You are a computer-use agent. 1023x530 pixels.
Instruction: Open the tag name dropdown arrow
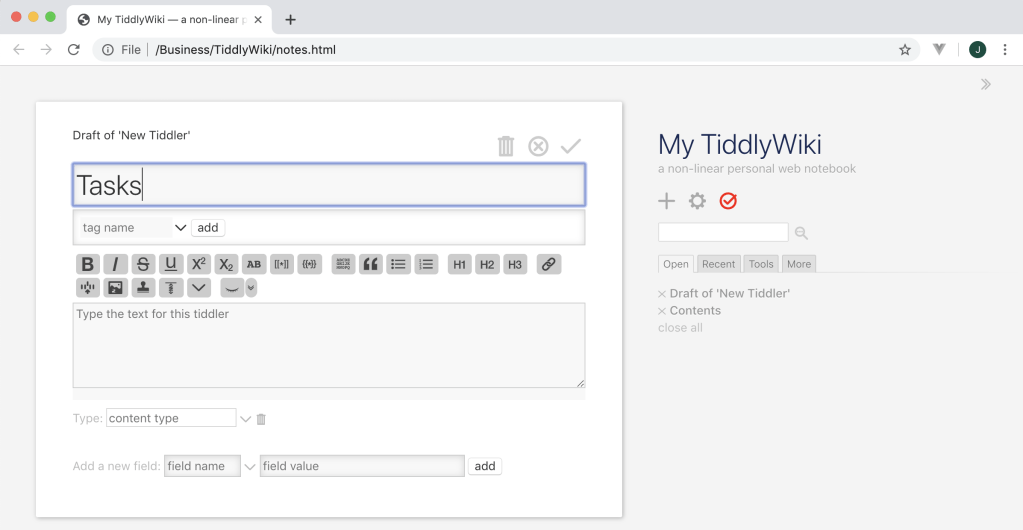coord(181,228)
